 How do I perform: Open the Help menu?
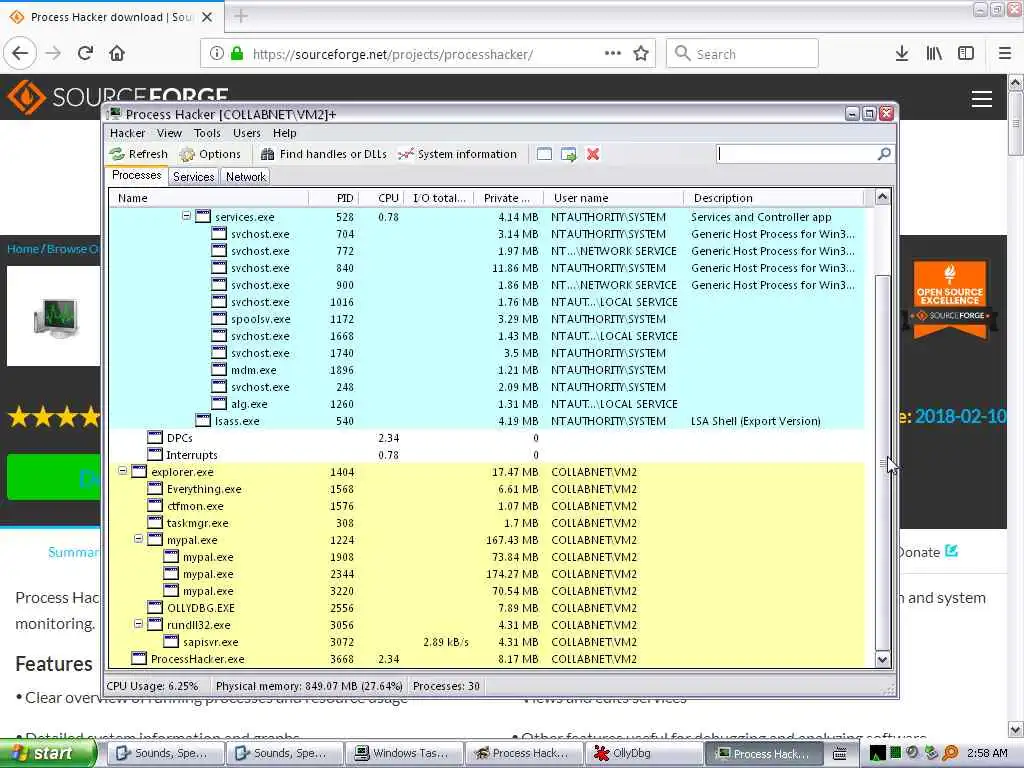(x=285, y=133)
